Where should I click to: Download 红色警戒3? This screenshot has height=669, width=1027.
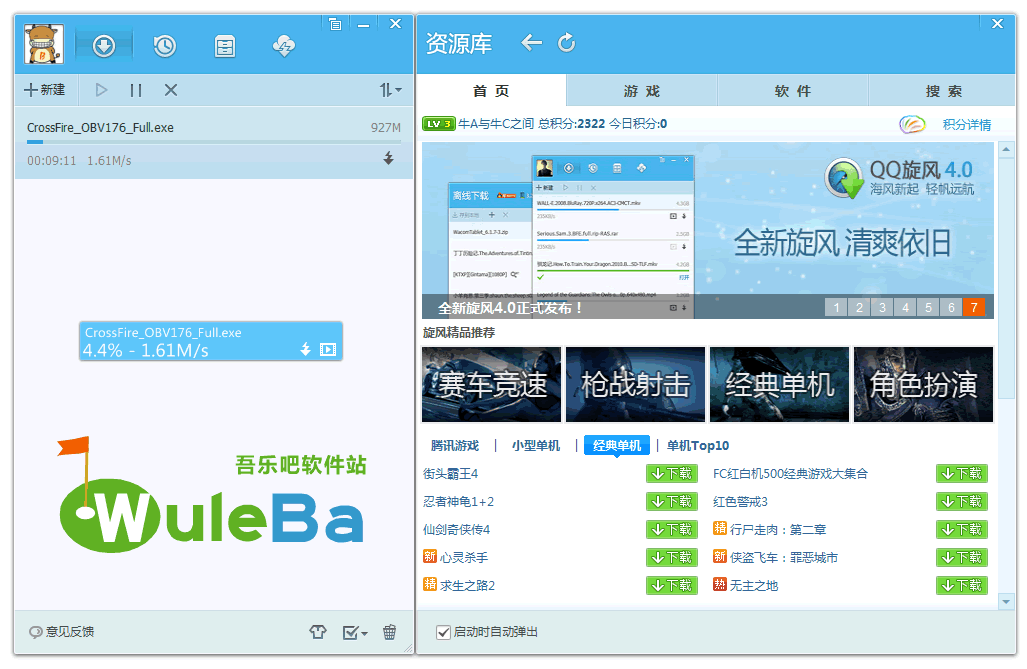pyautogui.click(x=962, y=502)
